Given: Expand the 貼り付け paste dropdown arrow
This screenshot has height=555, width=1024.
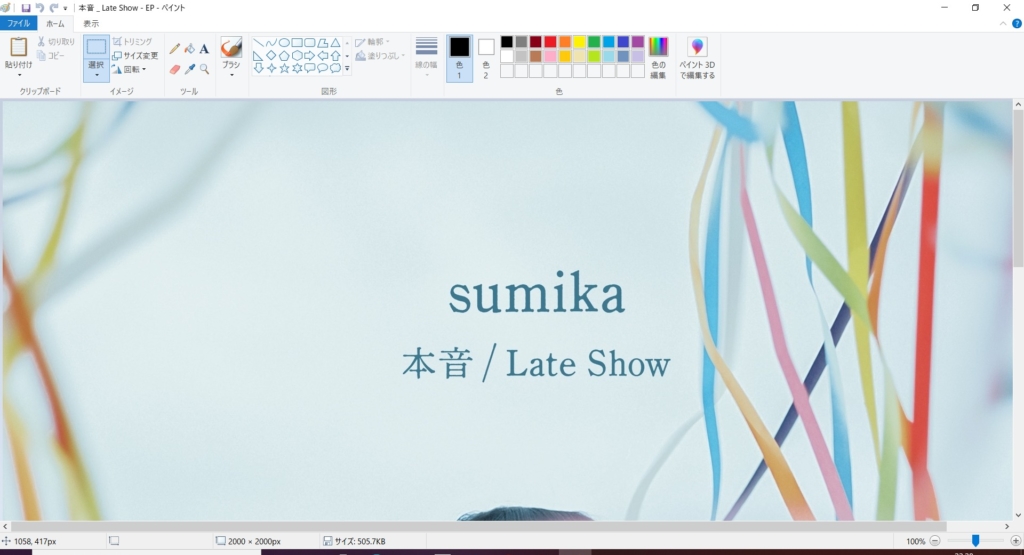Looking at the screenshot, I should [18, 75].
